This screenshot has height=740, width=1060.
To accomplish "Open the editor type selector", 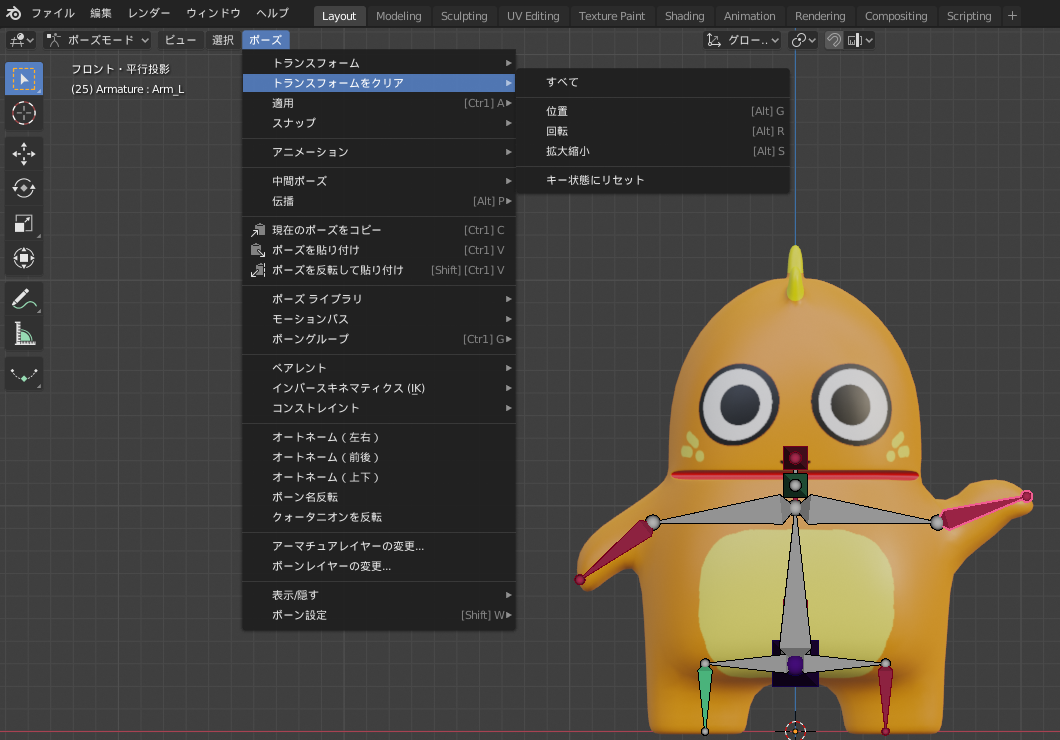I will [x=22, y=41].
